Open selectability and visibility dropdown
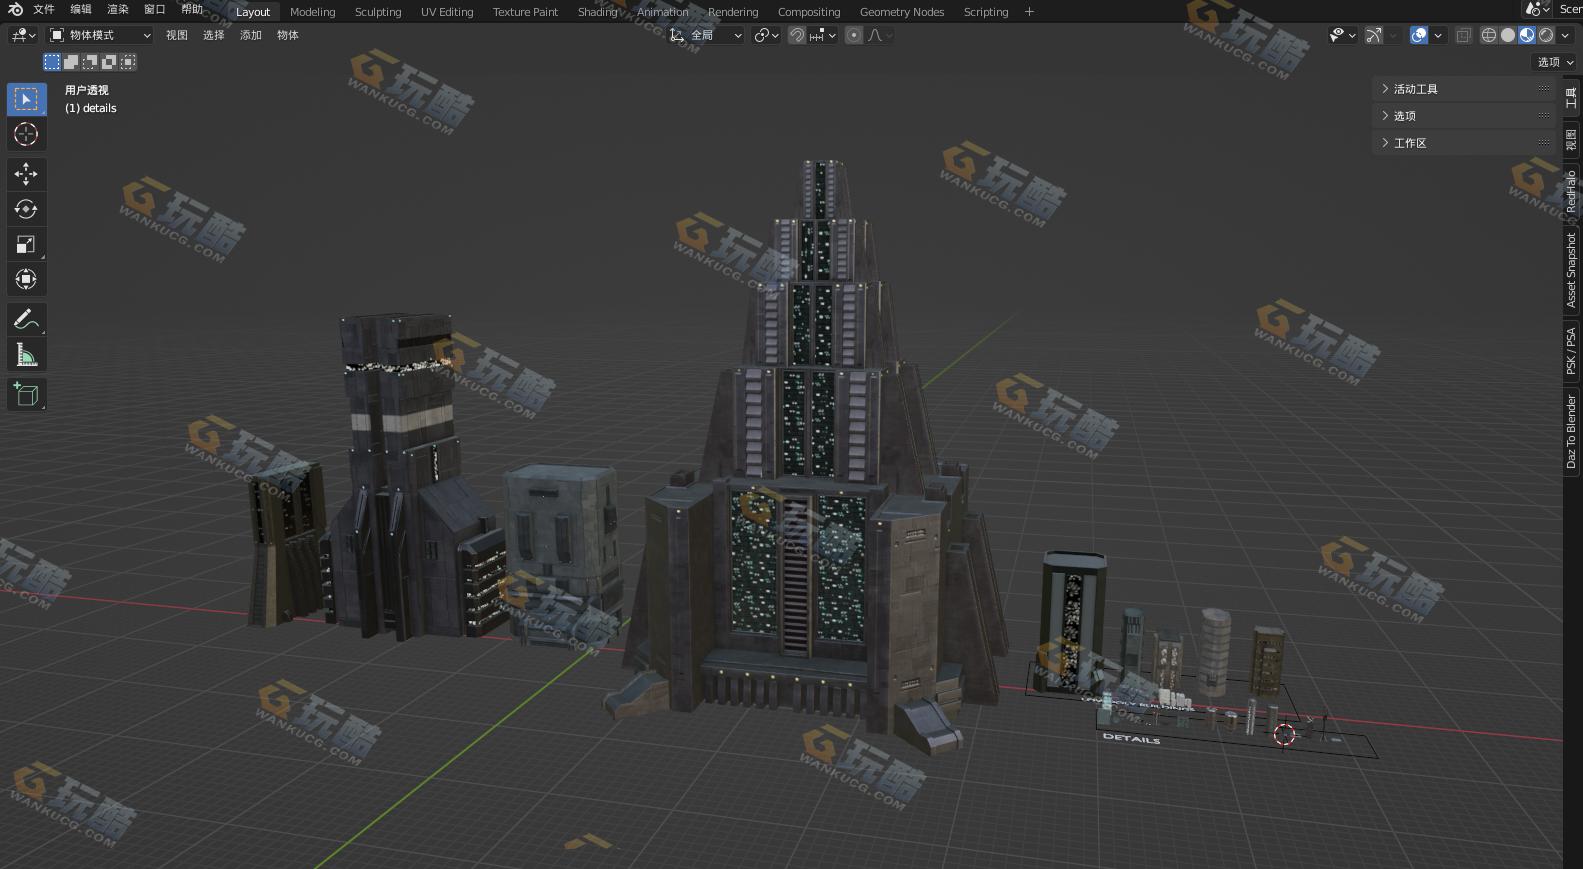 (x=1343, y=35)
